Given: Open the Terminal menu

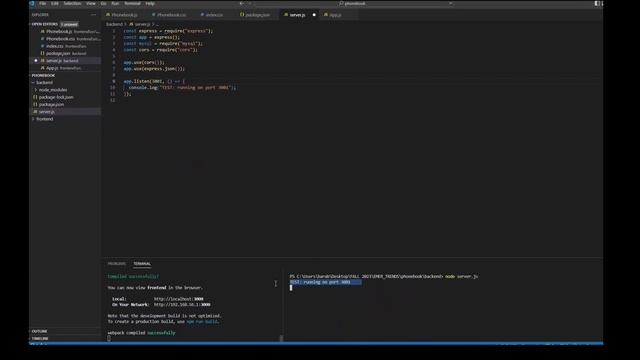Looking at the screenshot, I should coord(132,3).
